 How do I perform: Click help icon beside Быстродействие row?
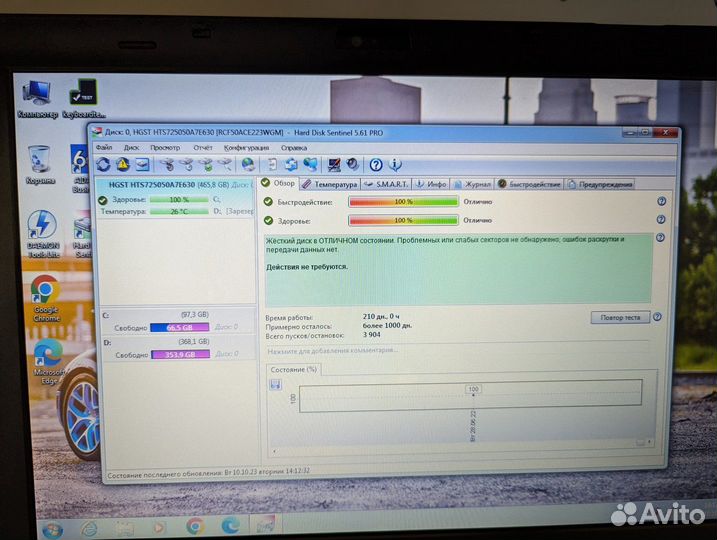(660, 201)
